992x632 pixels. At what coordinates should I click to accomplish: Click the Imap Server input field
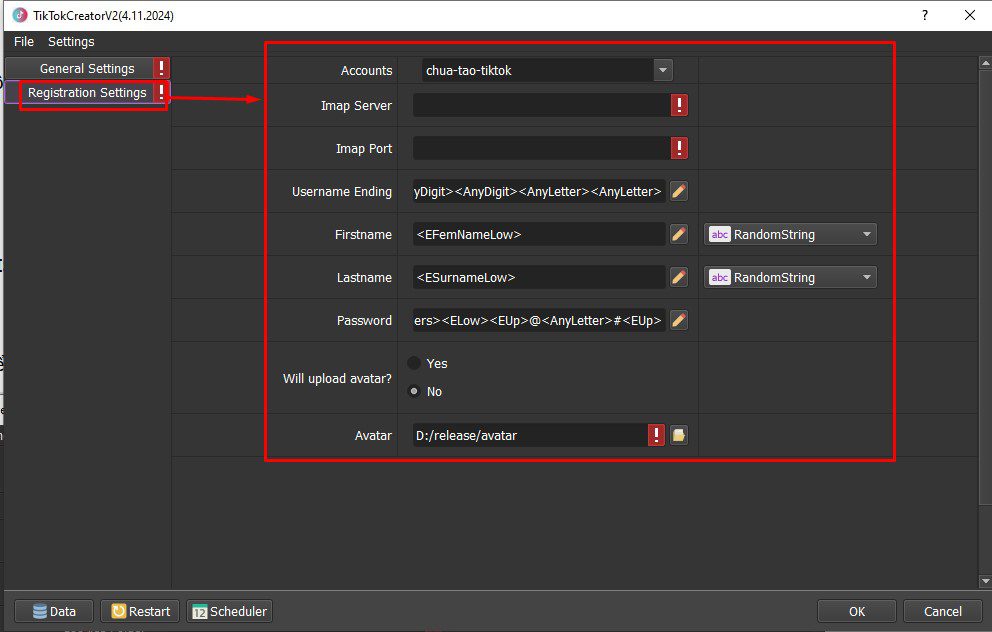542,105
